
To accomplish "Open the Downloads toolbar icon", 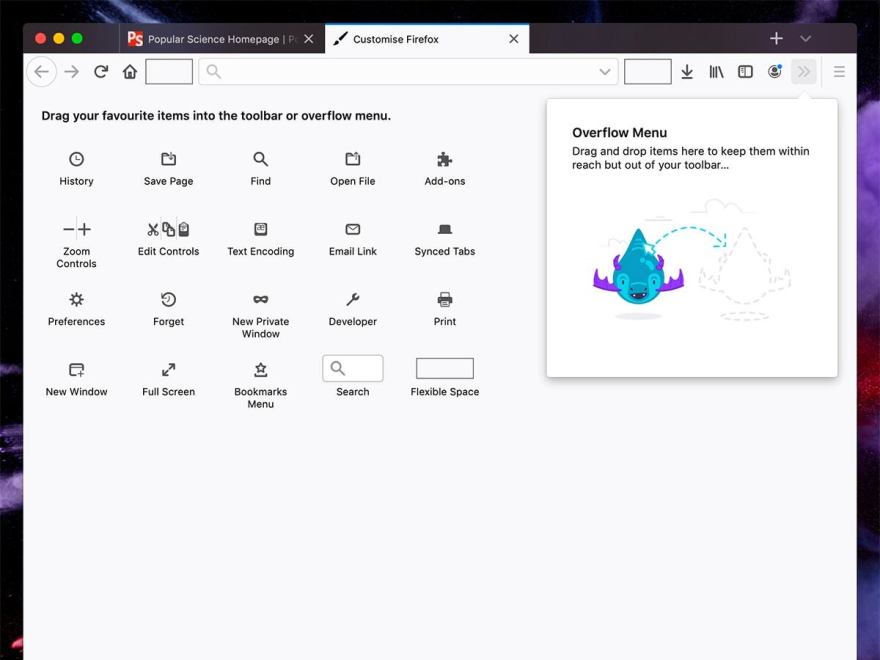I will tap(687, 71).
